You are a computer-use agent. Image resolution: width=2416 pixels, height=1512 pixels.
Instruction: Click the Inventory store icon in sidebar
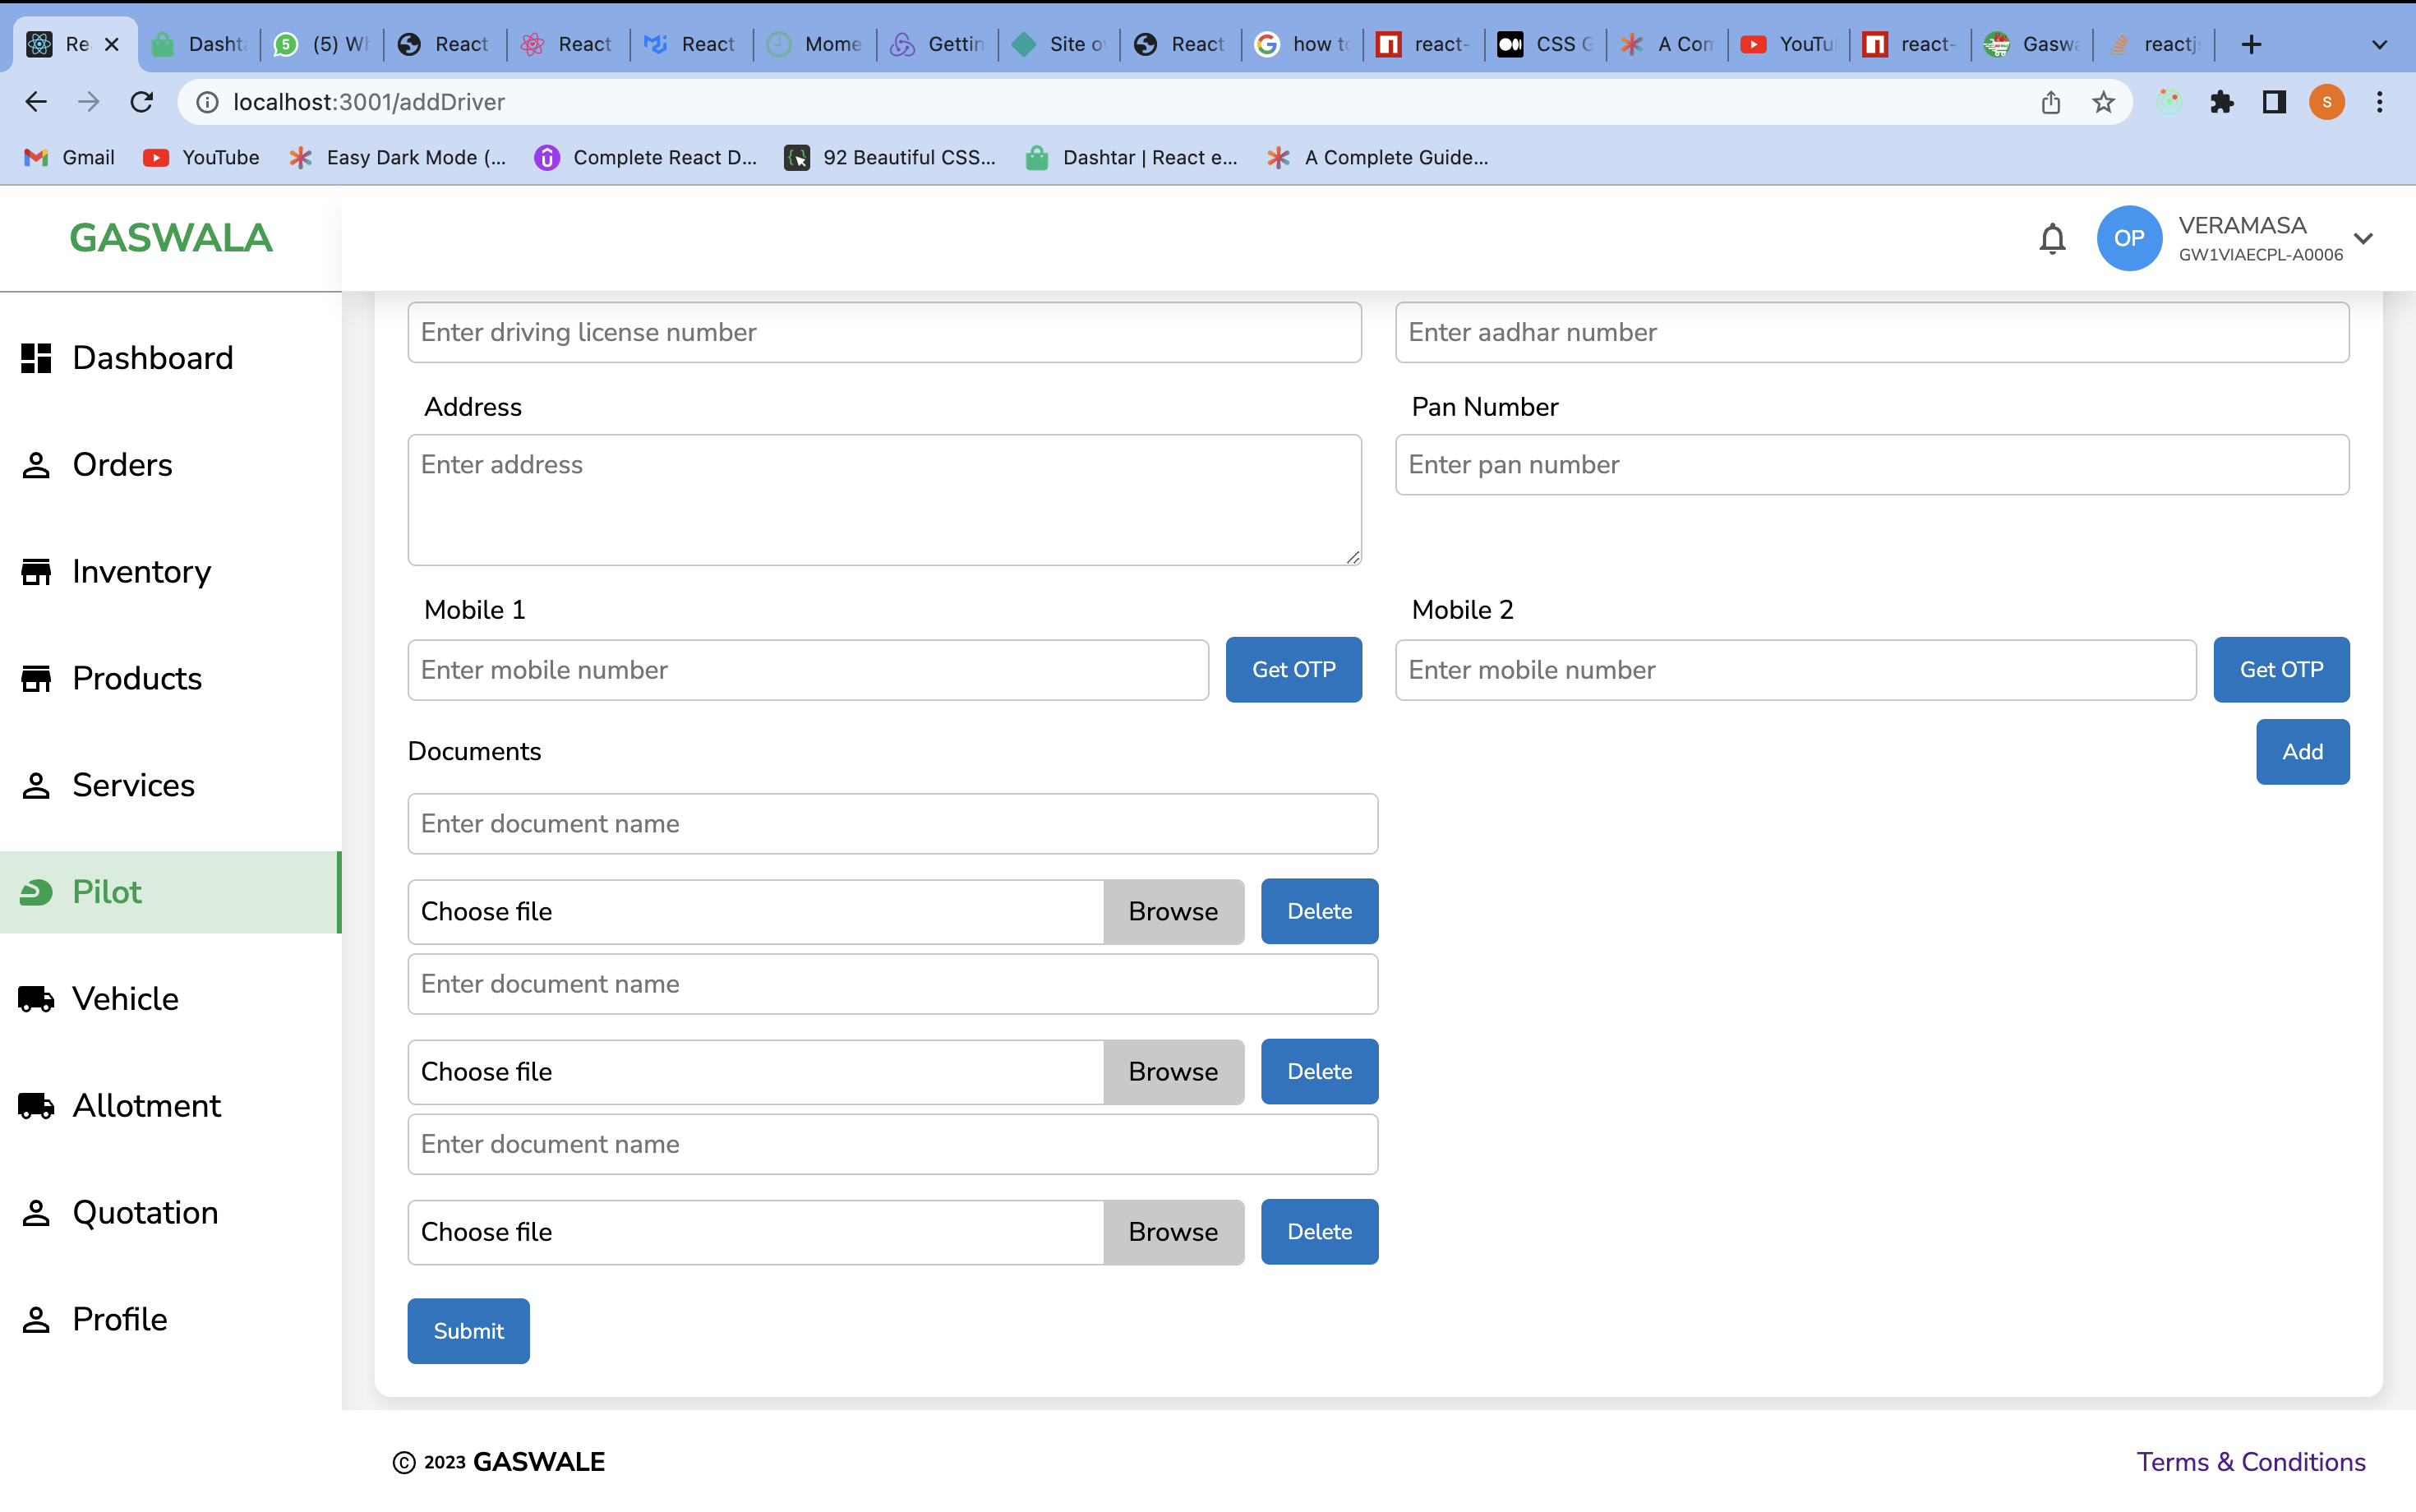(36, 572)
